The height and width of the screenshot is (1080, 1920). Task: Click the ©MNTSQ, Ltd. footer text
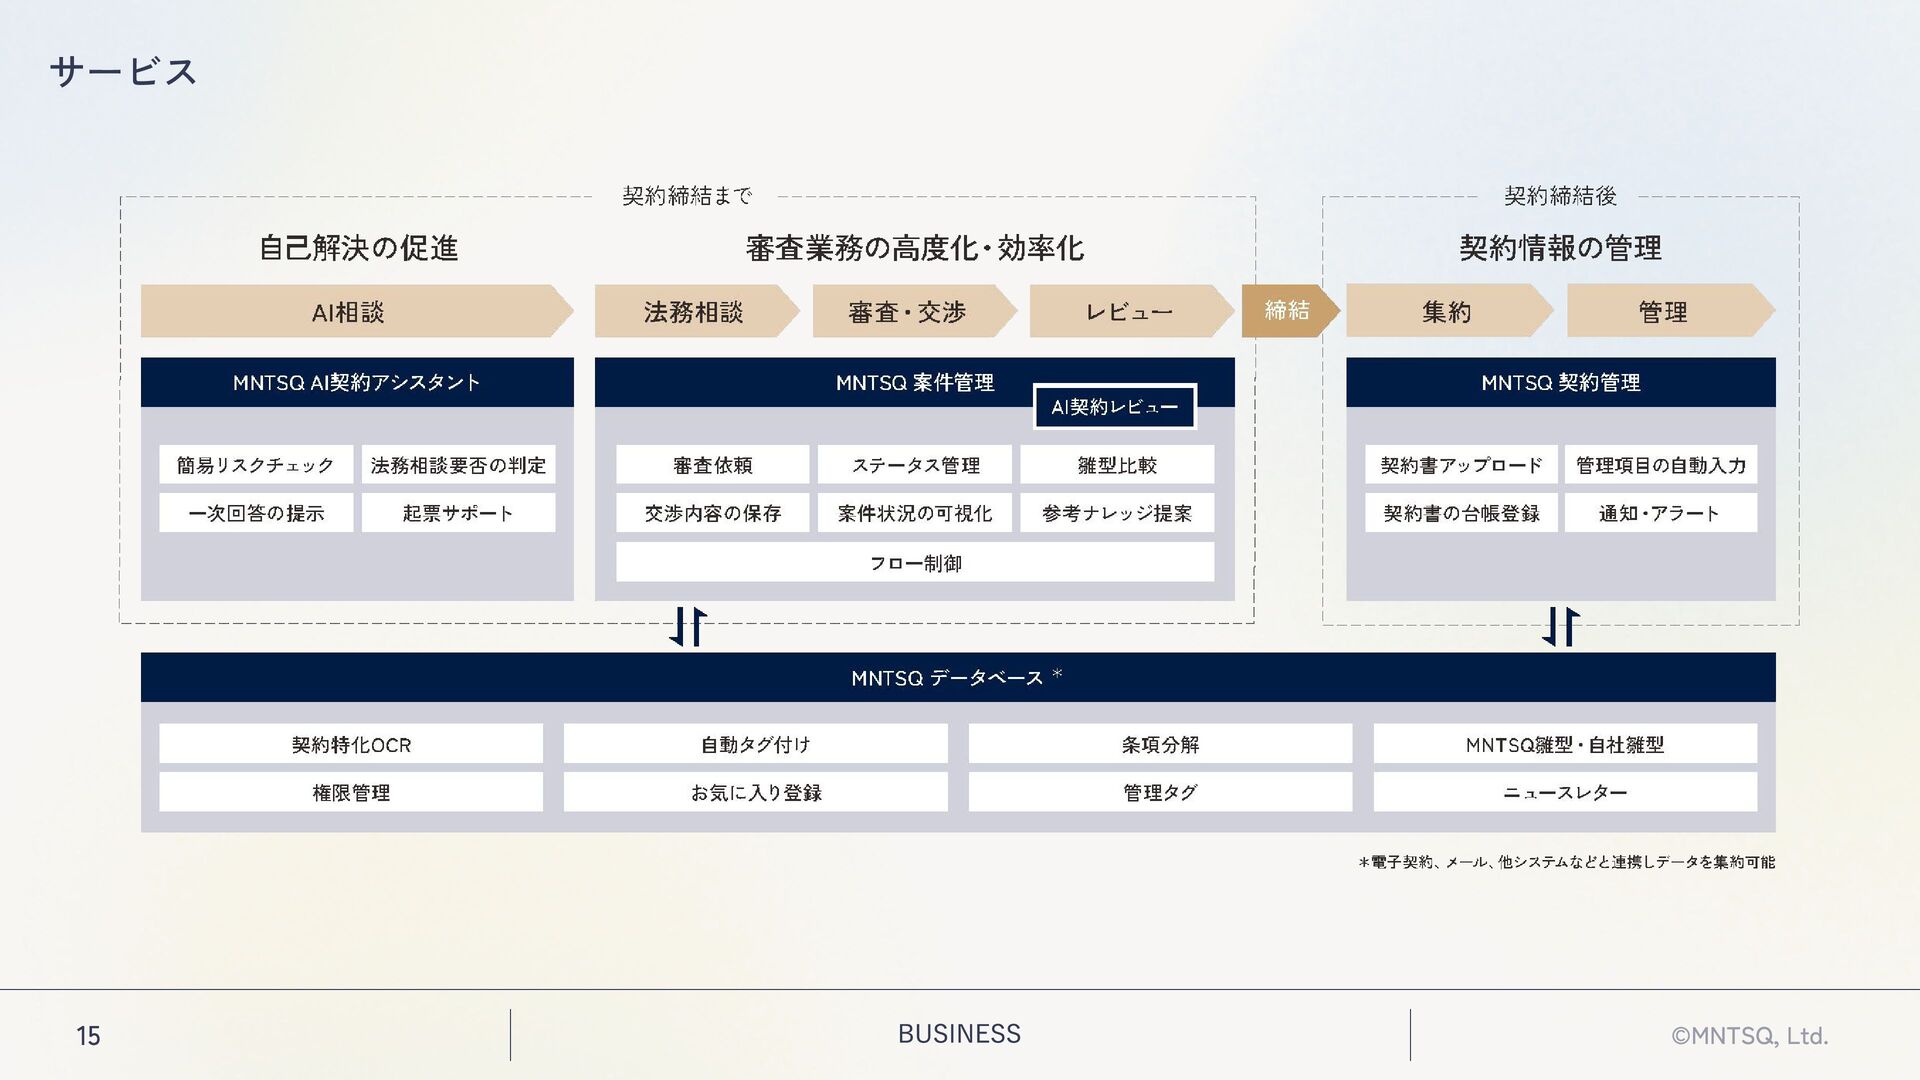(x=1749, y=1036)
